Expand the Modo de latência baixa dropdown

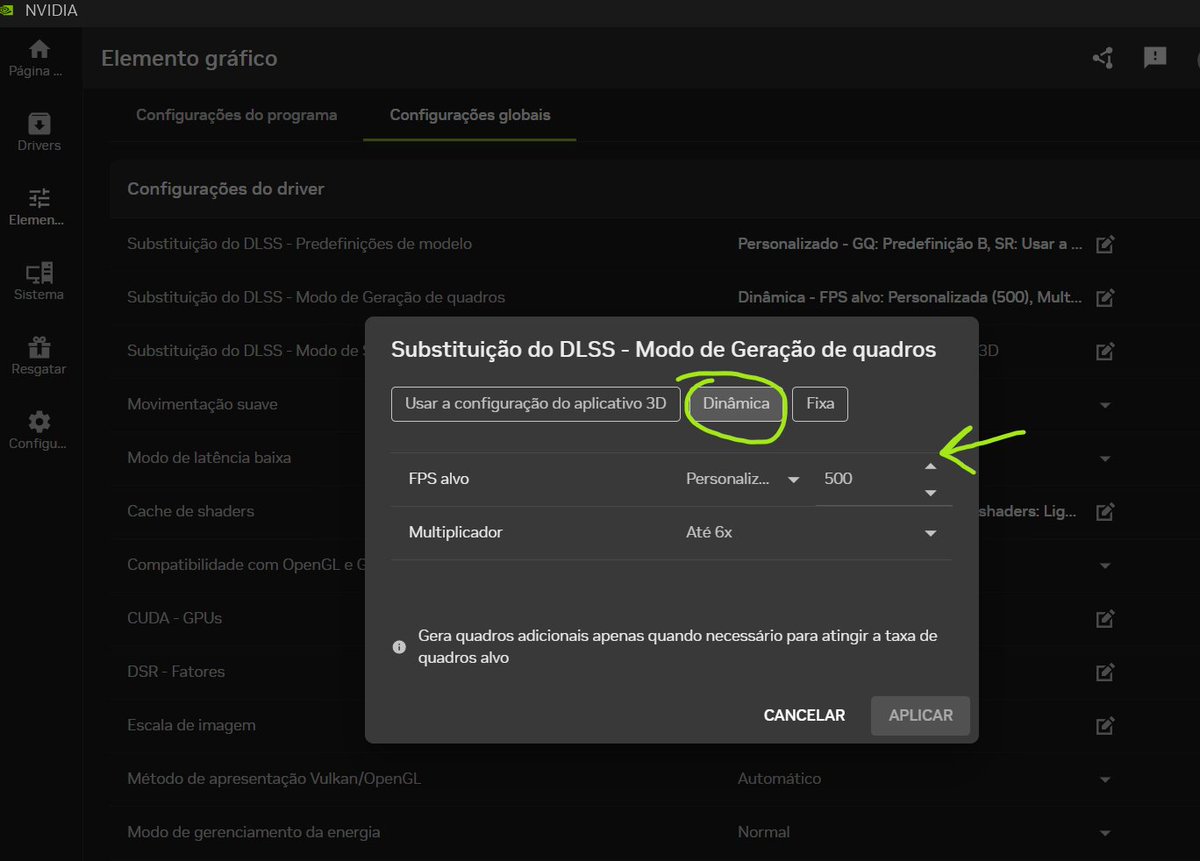click(1105, 459)
